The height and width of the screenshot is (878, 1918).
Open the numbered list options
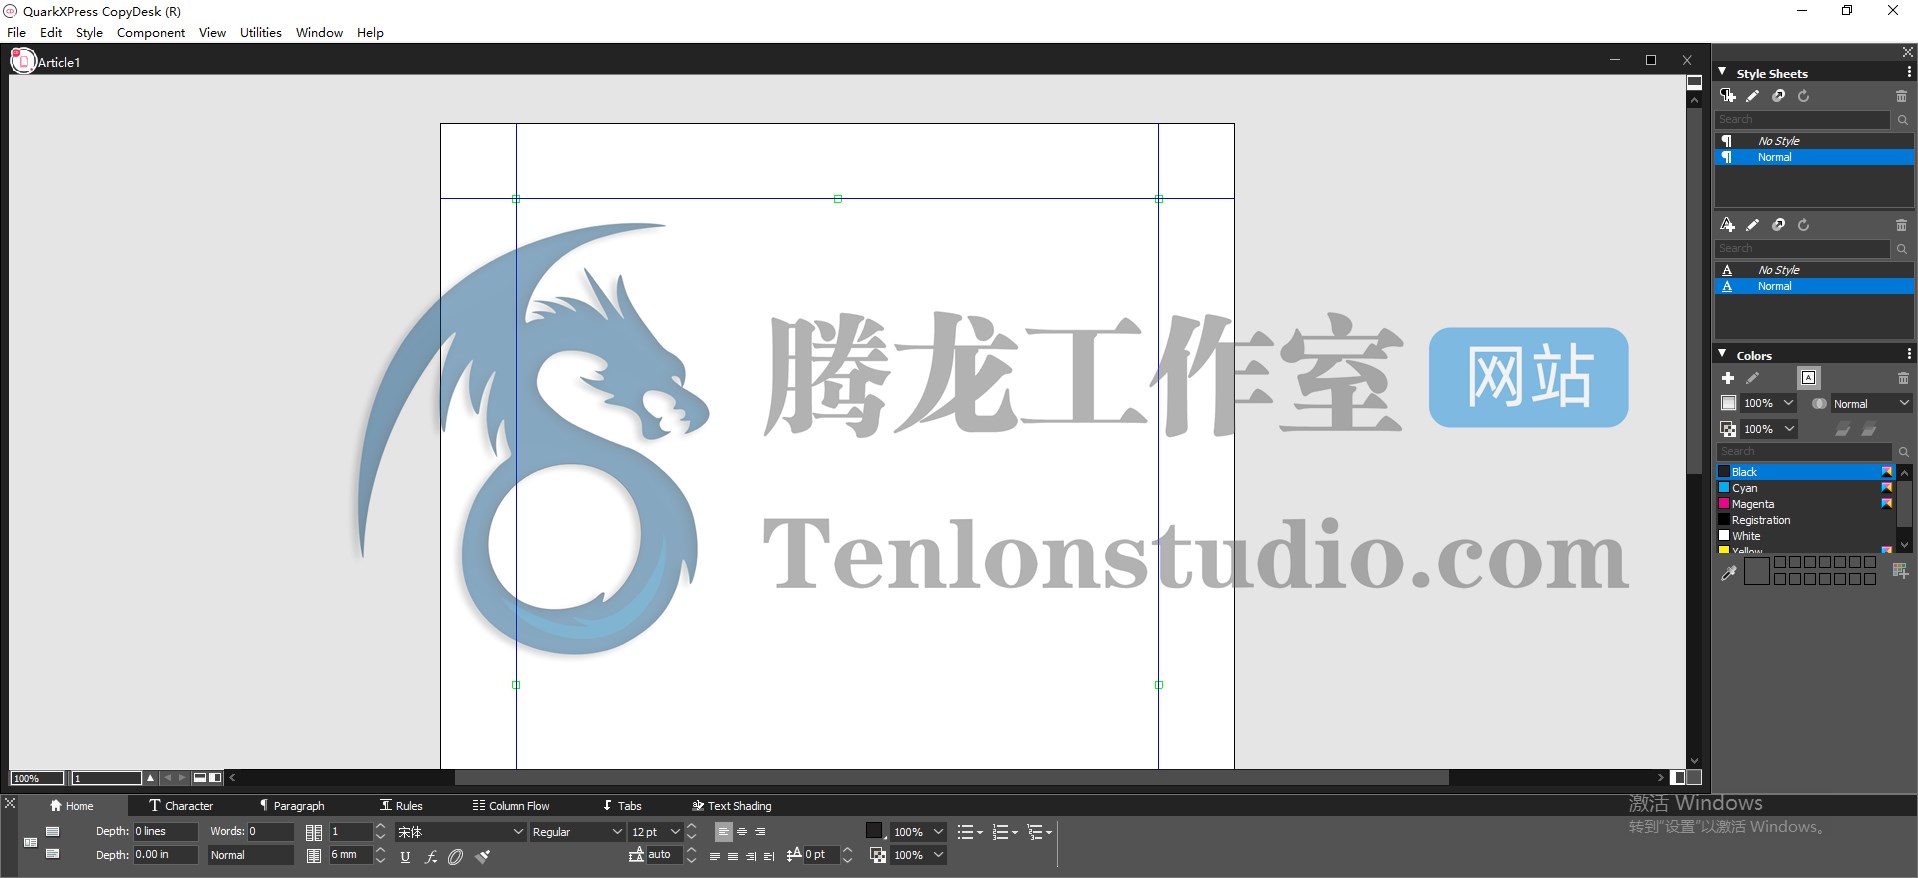coord(1005,832)
